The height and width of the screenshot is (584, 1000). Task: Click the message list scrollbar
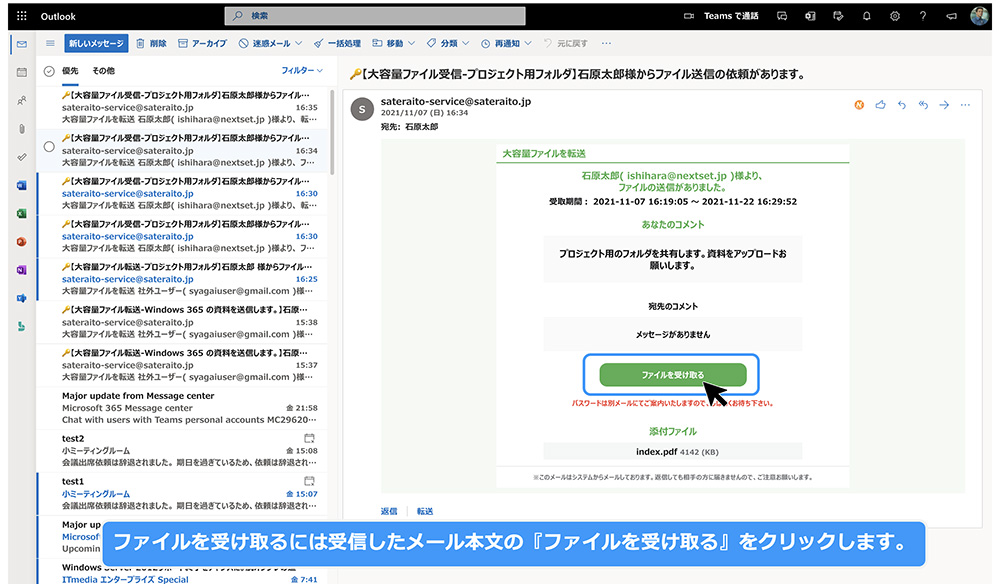[332, 132]
